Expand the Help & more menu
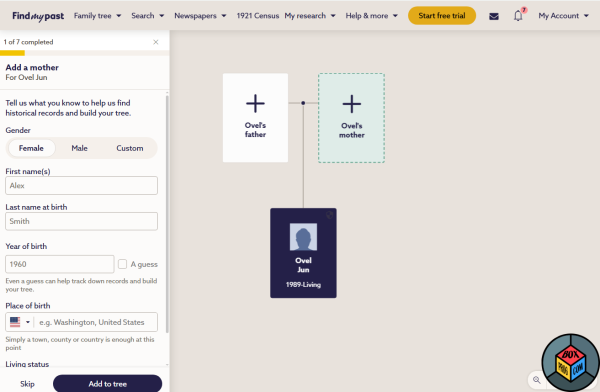Viewport: 600px width, 392px height. [x=372, y=16]
